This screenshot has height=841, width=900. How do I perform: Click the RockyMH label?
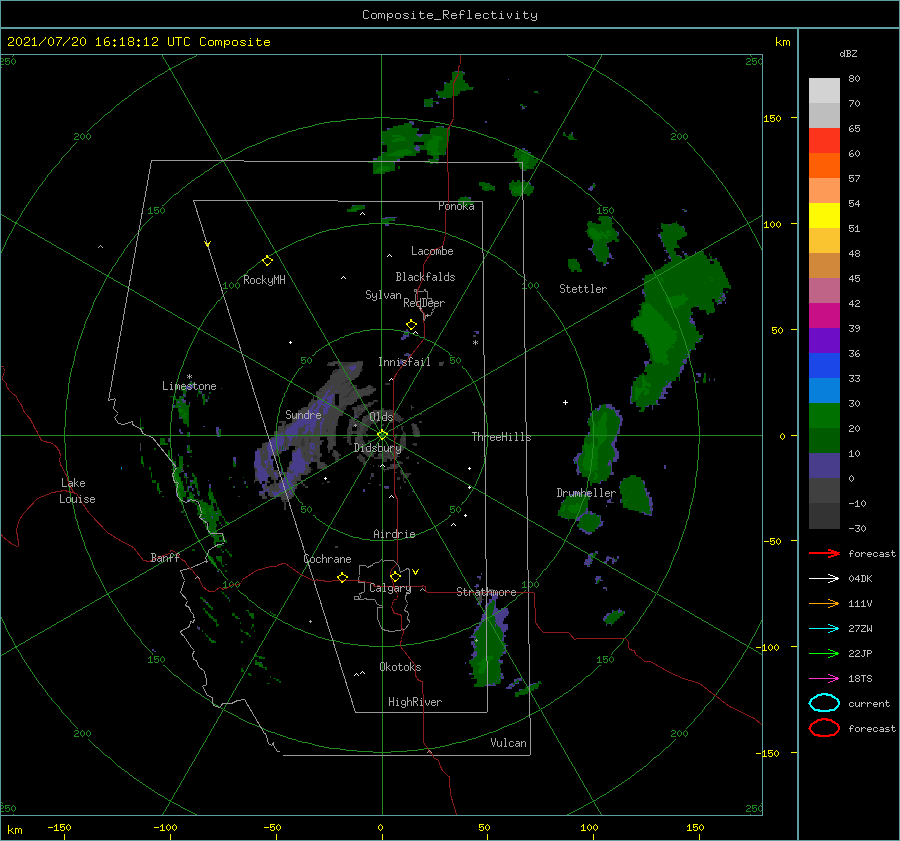pyautogui.click(x=264, y=280)
